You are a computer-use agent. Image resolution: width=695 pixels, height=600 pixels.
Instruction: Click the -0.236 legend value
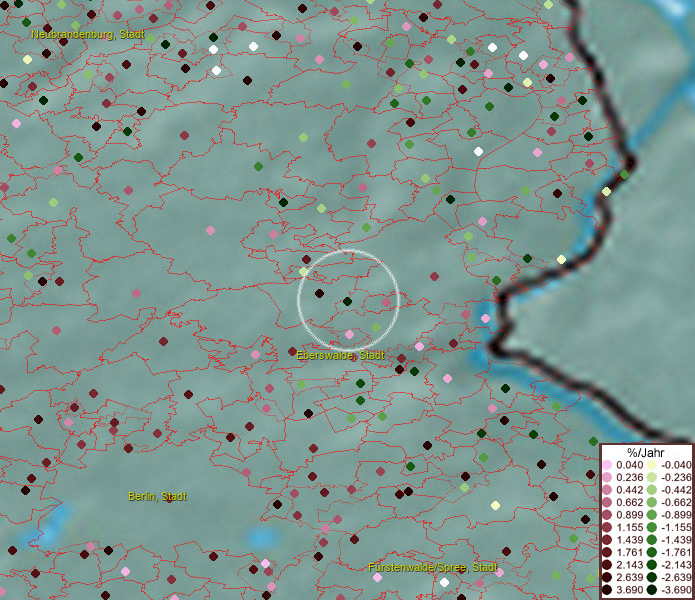676,477
